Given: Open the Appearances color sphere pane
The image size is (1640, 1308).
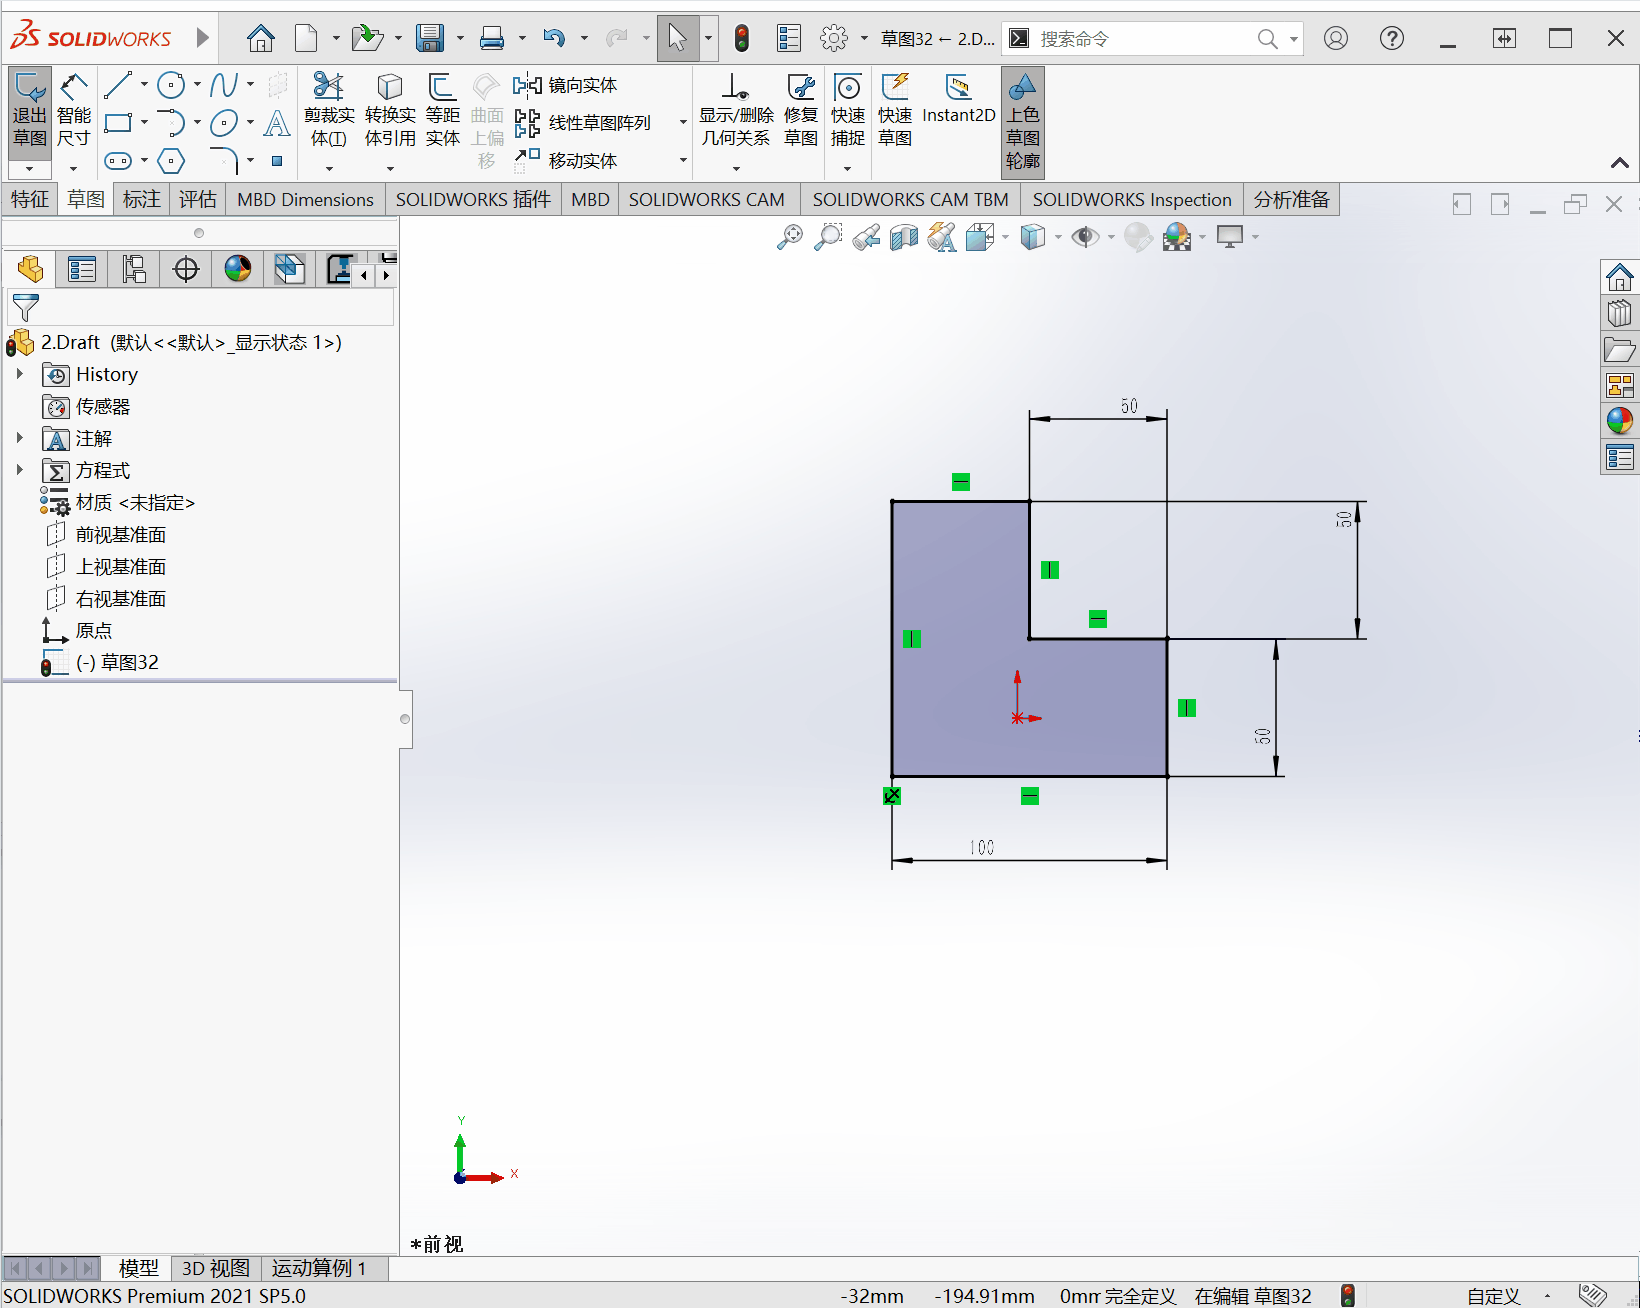Looking at the screenshot, I should [1619, 420].
